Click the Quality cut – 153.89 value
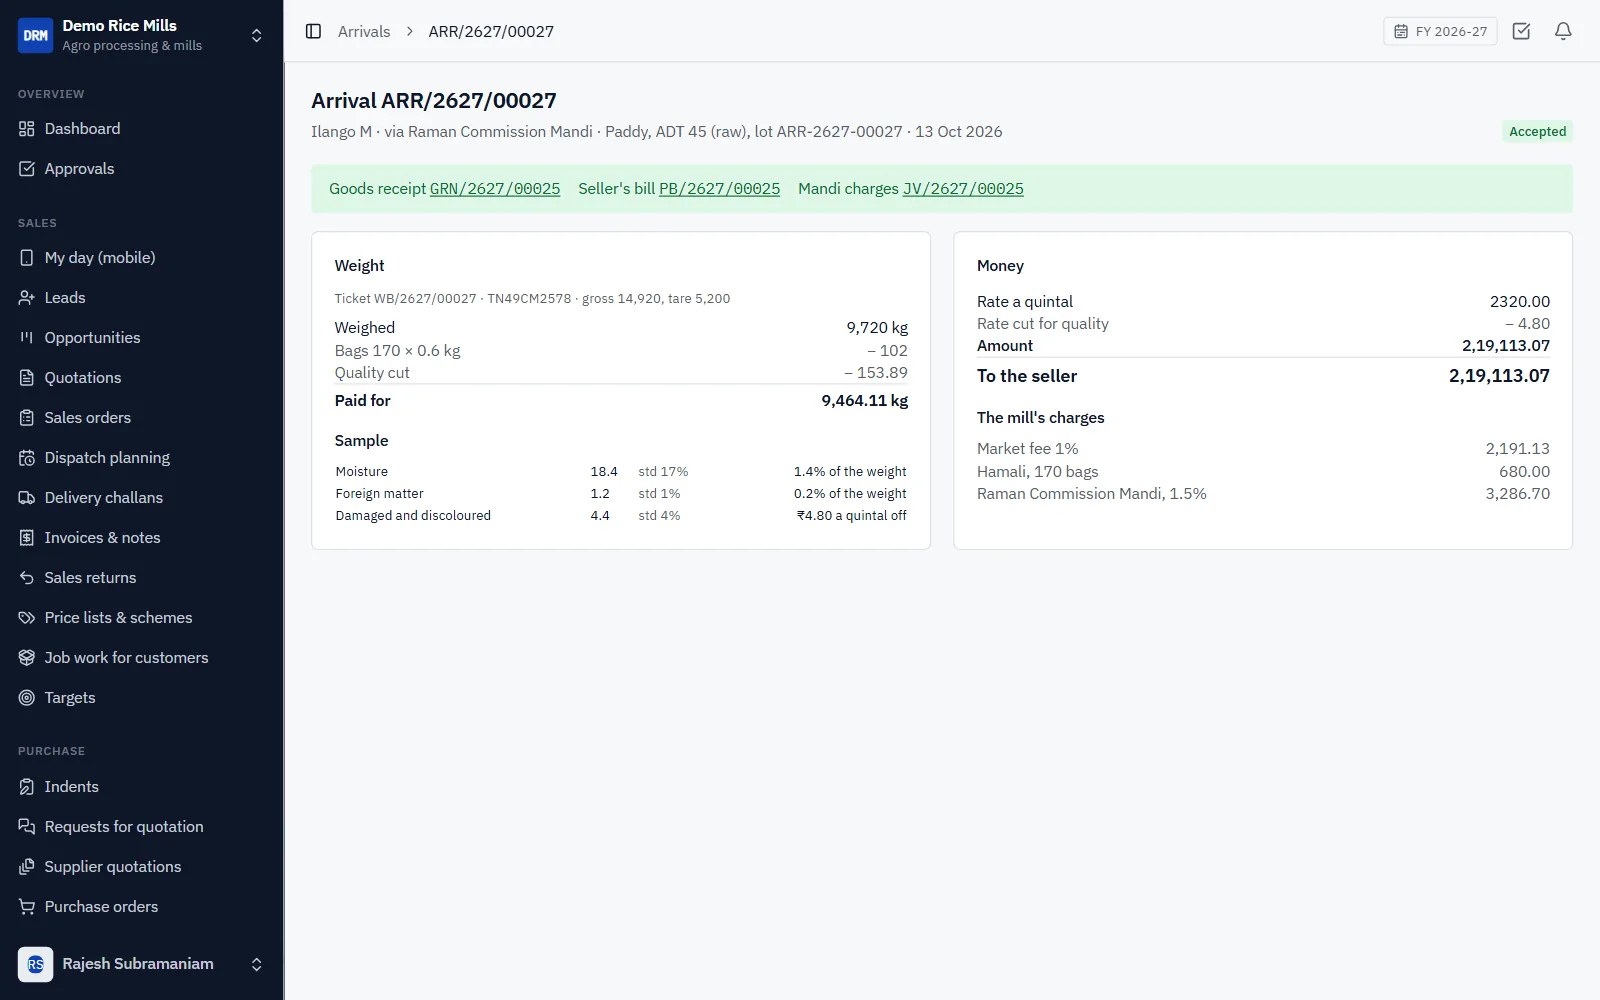 876,373
